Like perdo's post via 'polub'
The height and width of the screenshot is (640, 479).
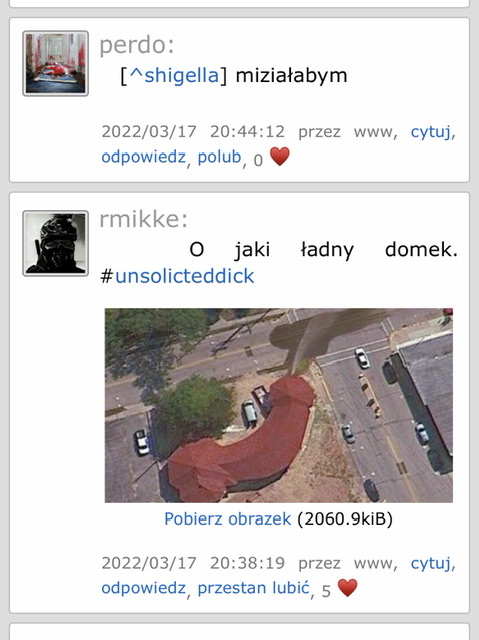(x=220, y=157)
